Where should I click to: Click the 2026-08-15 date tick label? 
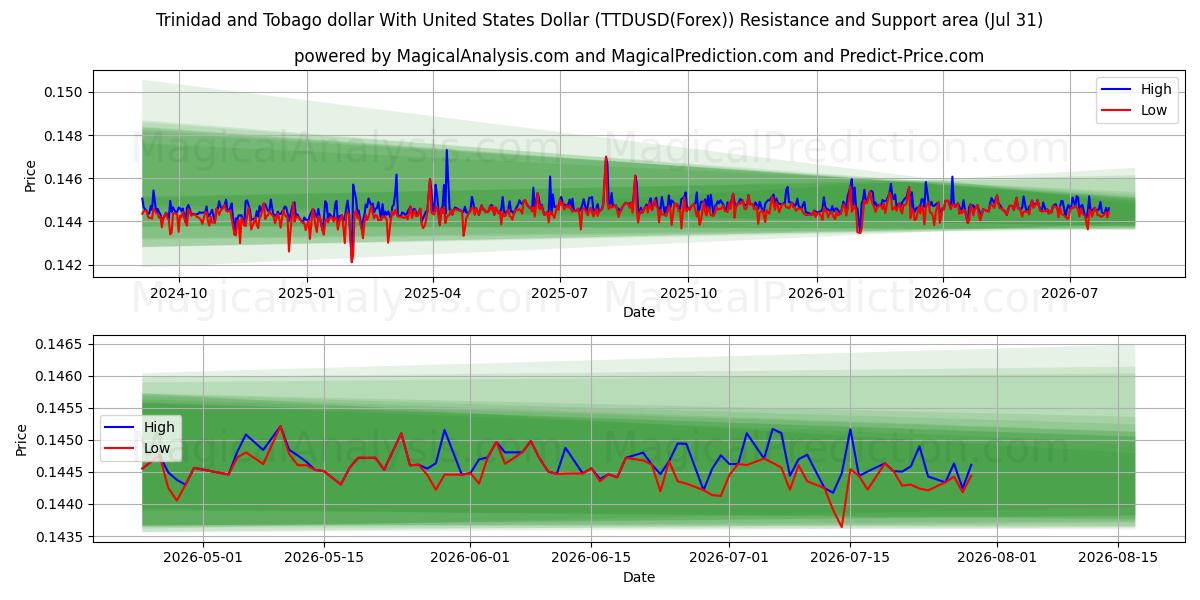click(1118, 558)
